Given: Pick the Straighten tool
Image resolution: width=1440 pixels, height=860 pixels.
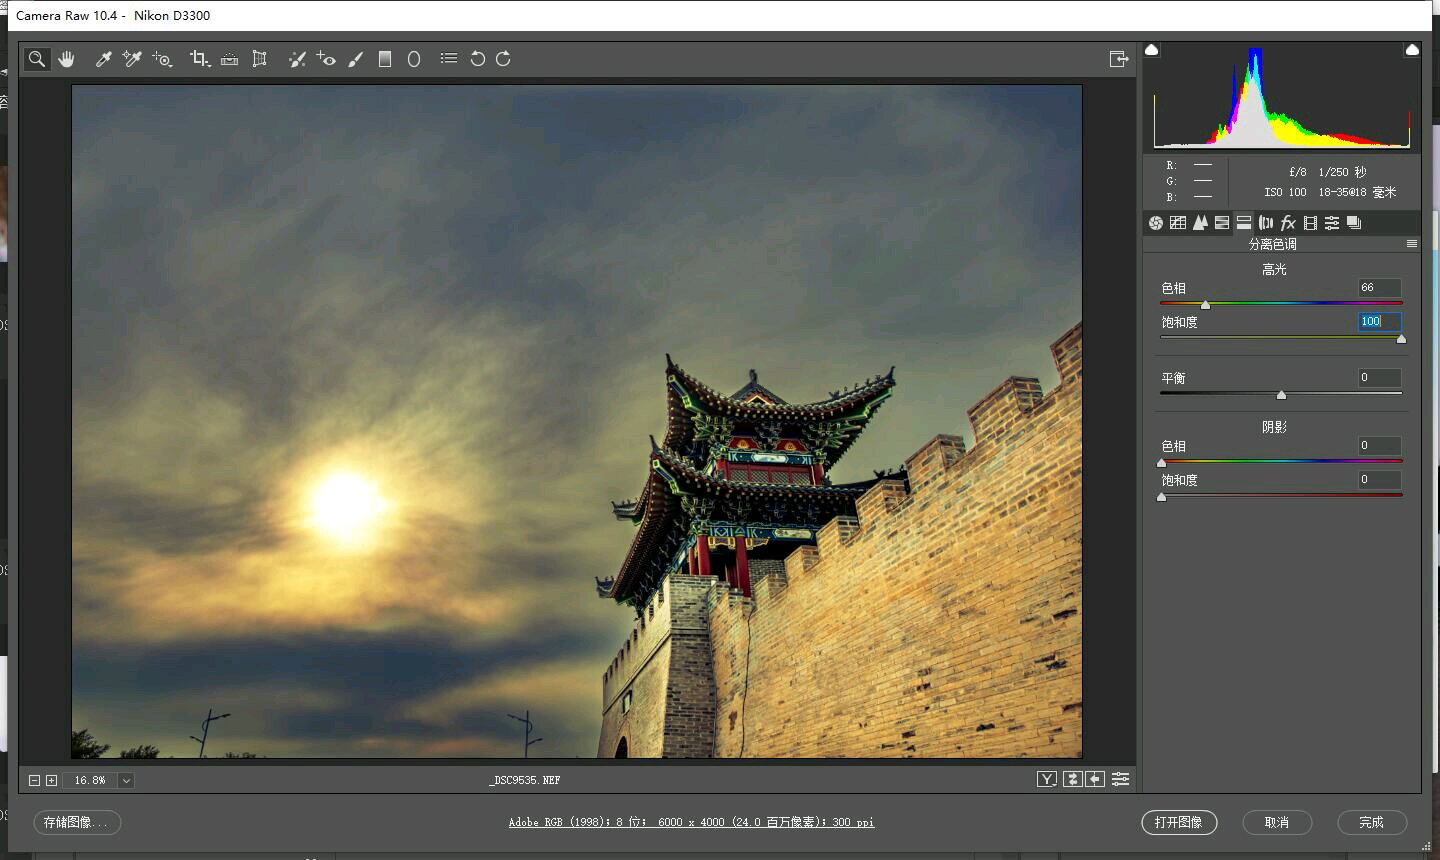Looking at the screenshot, I should [229, 59].
